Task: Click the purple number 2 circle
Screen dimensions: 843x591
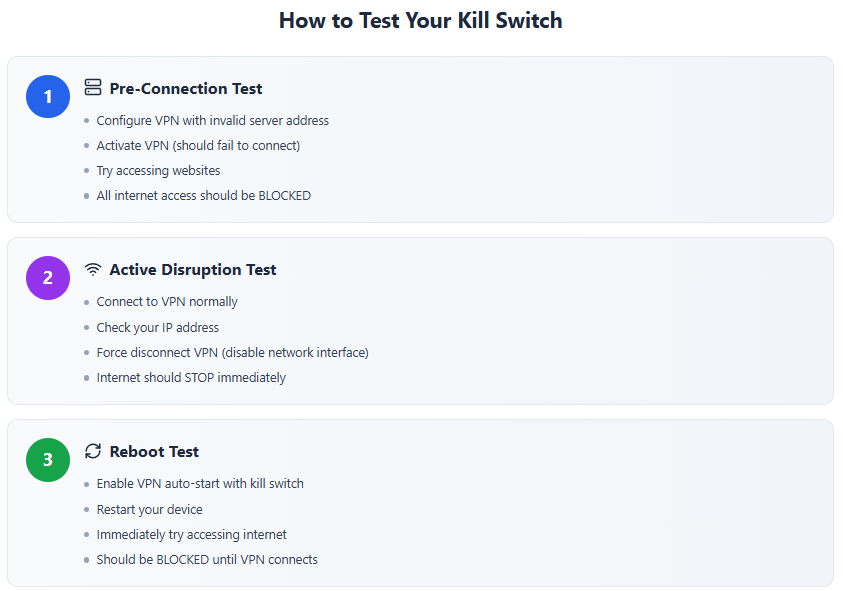Action: (x=48, y=278)
